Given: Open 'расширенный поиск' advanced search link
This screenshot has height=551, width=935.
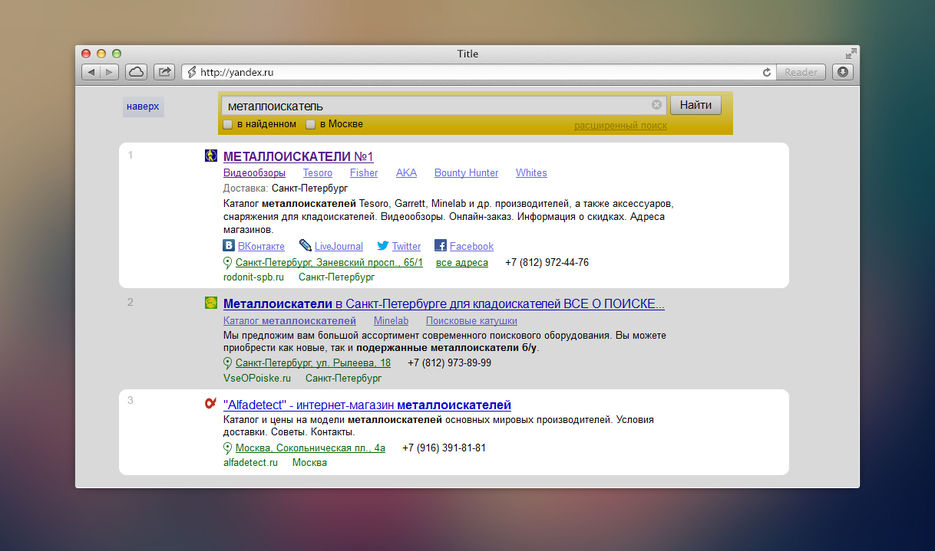Looking at the screenshot, I should (620, 125).
